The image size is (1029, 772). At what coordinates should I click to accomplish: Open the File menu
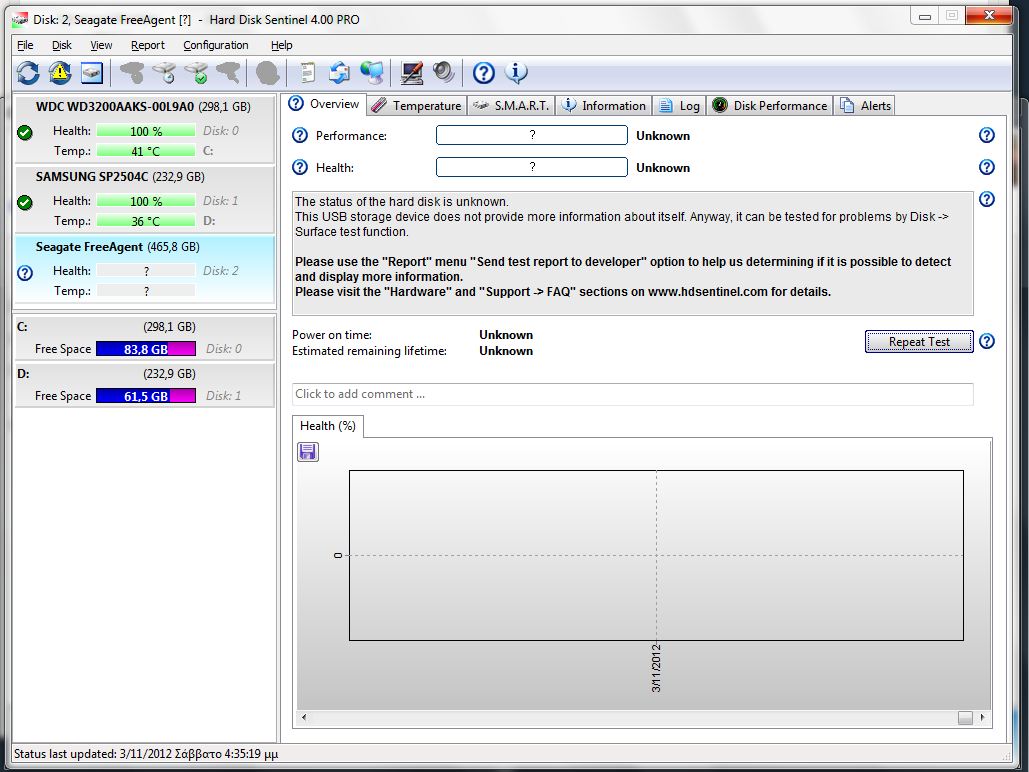click(25, 45)
